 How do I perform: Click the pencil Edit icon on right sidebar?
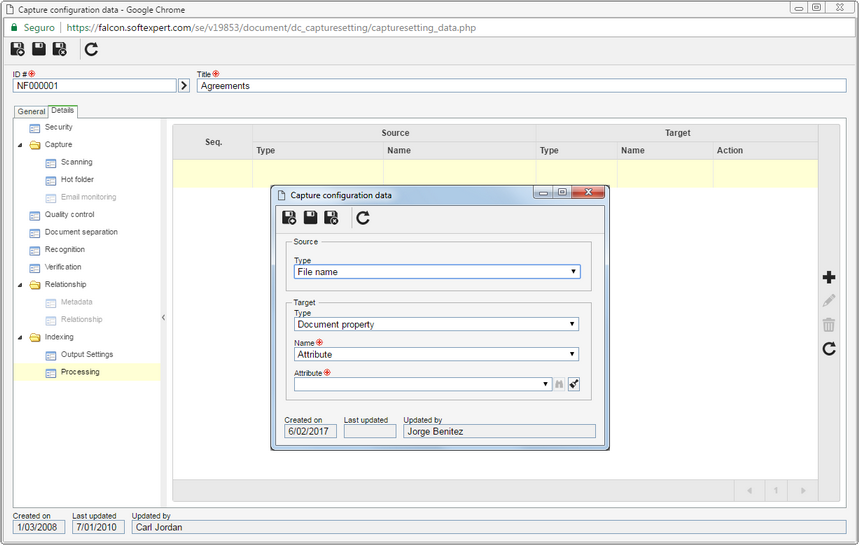tap(829, 301)
